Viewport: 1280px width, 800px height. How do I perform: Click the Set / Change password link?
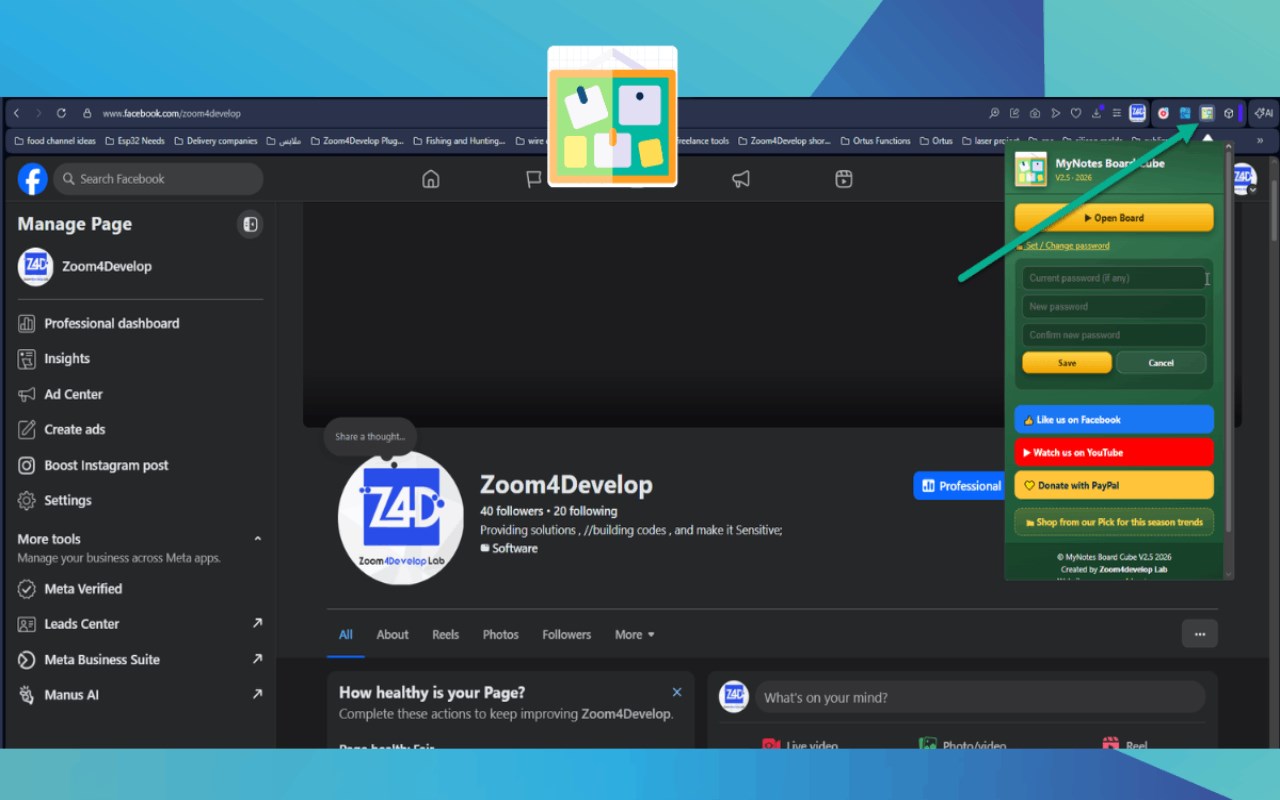(x=1067, y=246)
